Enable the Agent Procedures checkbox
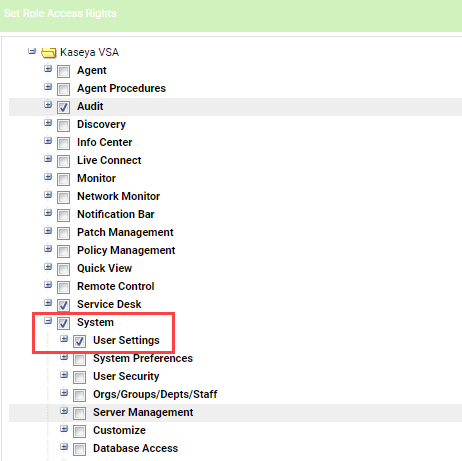The height and width of the screenshot is (461, 462). [63, 89]
